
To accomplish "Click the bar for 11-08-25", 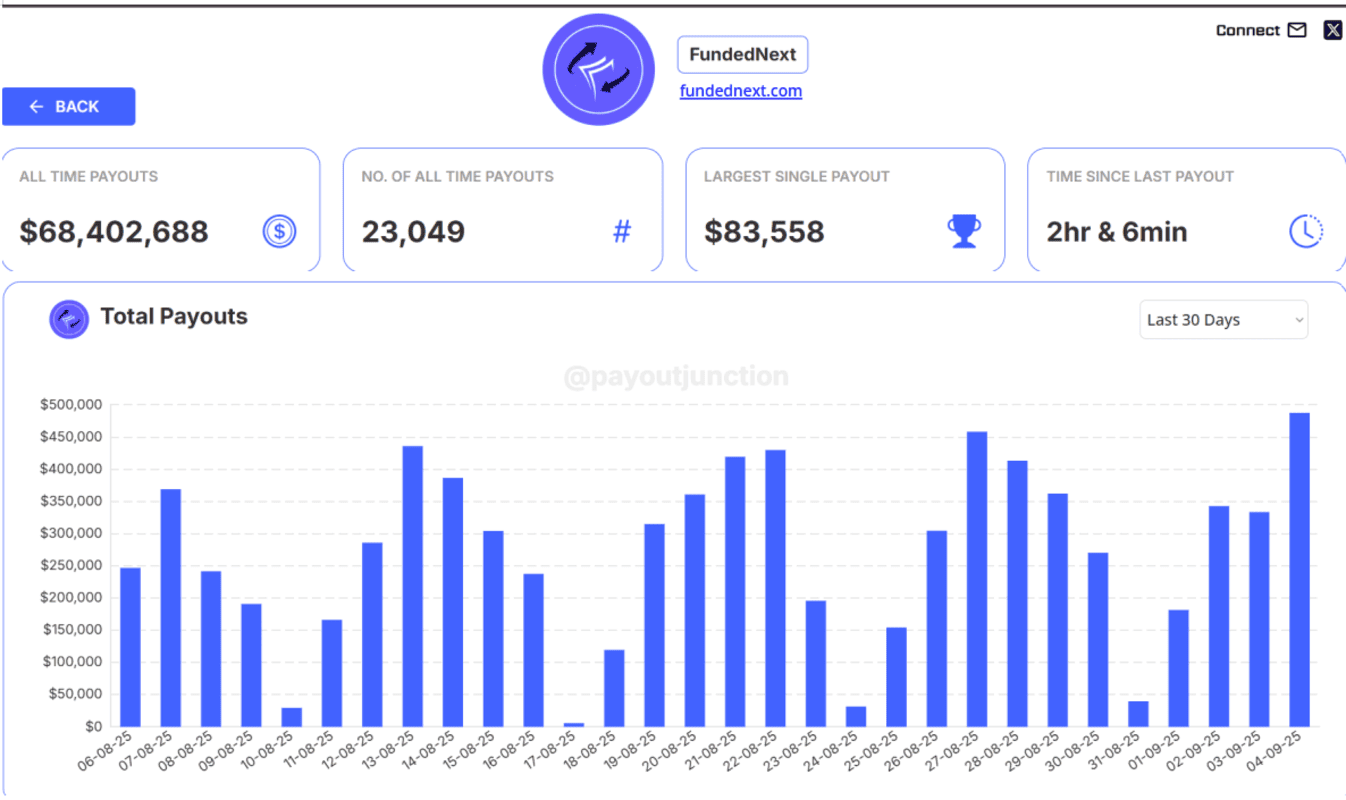I will (332, 673).
